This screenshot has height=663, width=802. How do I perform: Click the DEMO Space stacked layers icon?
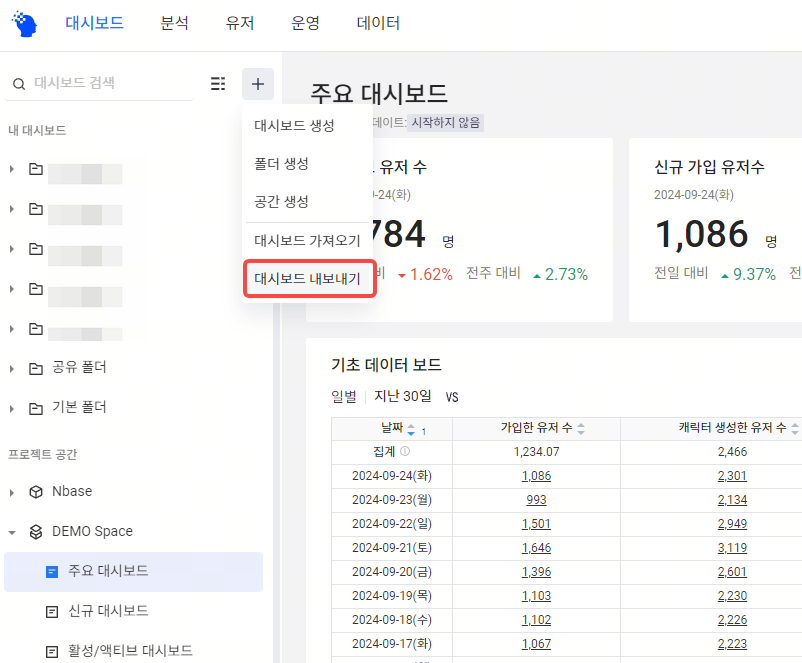tap(36, 532)
